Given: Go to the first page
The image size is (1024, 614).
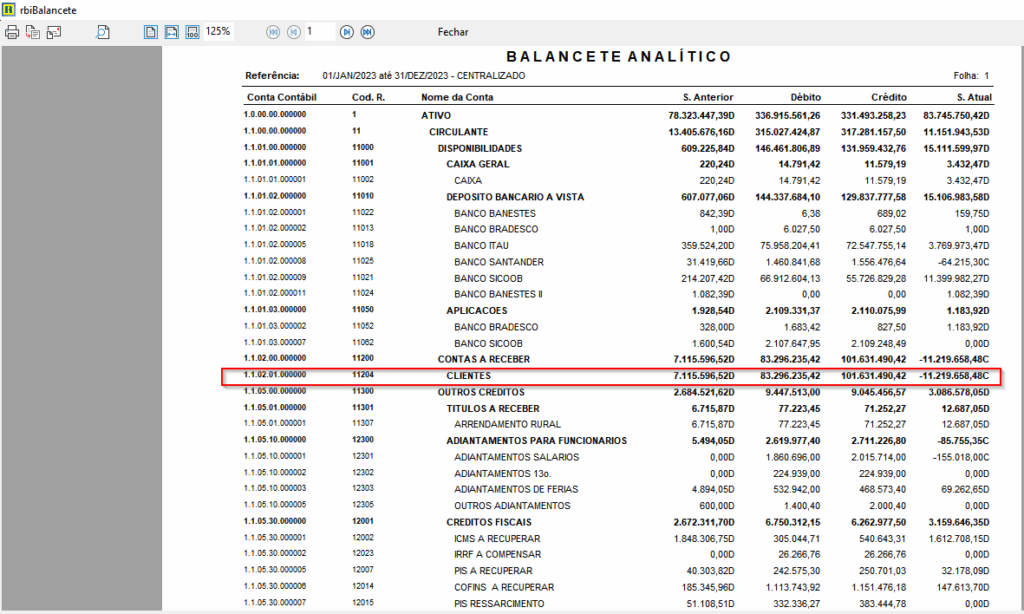Looking at the screenshot, I should click(272, 32).
